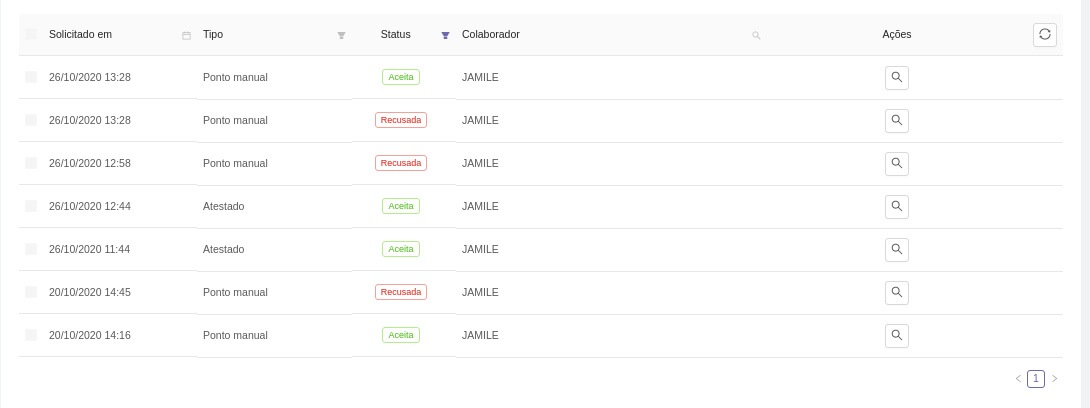Toggle the select-all checkbox in the header
1090x408 pixels.
[x=31, y=34]
